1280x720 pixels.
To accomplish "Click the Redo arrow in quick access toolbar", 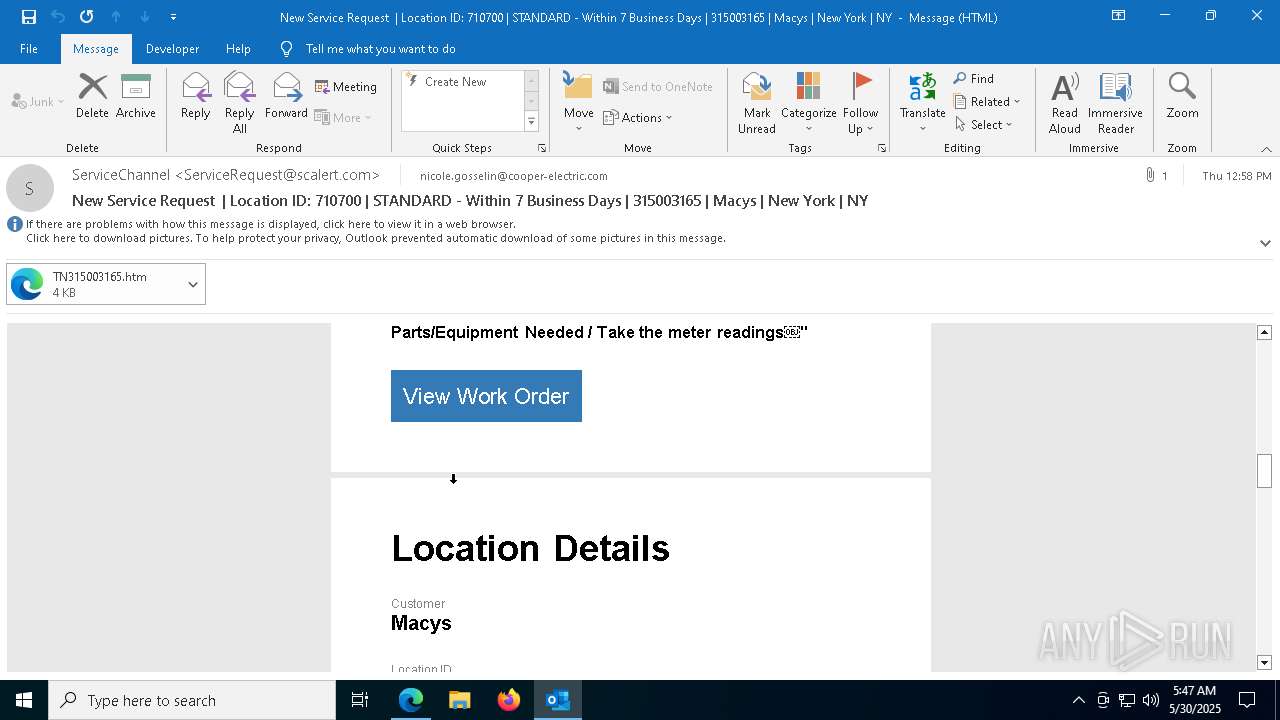I will [x=87, y=17].
